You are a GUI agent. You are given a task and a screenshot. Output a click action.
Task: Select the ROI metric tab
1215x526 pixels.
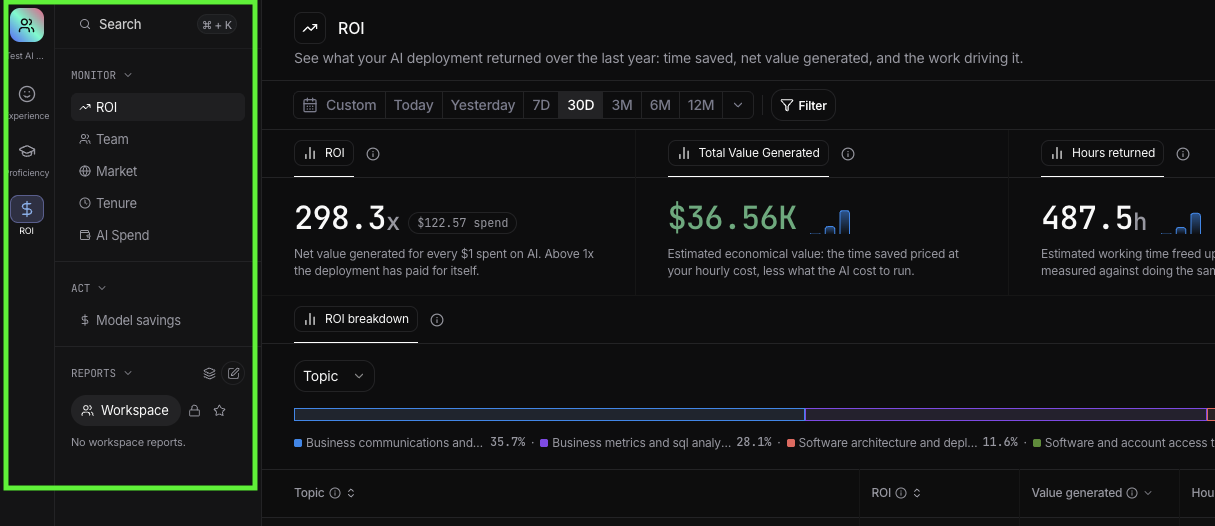pos(324,153)
